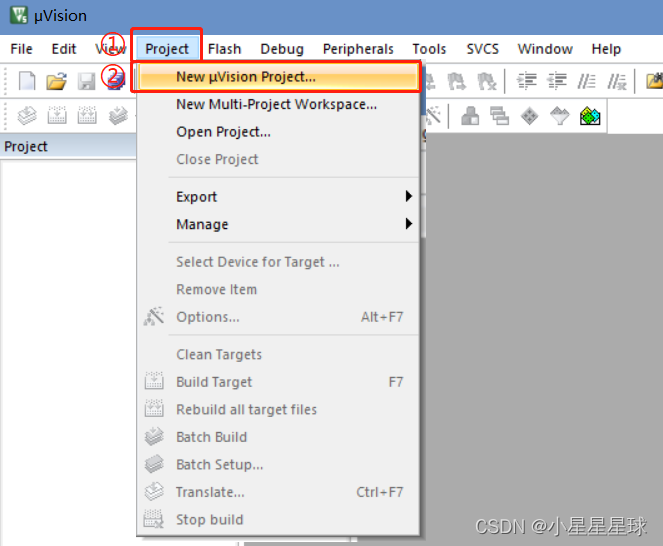Click the Select Software Packs funnel icon
Viewport: 663px width, 546px height.
tap(559, 115)
